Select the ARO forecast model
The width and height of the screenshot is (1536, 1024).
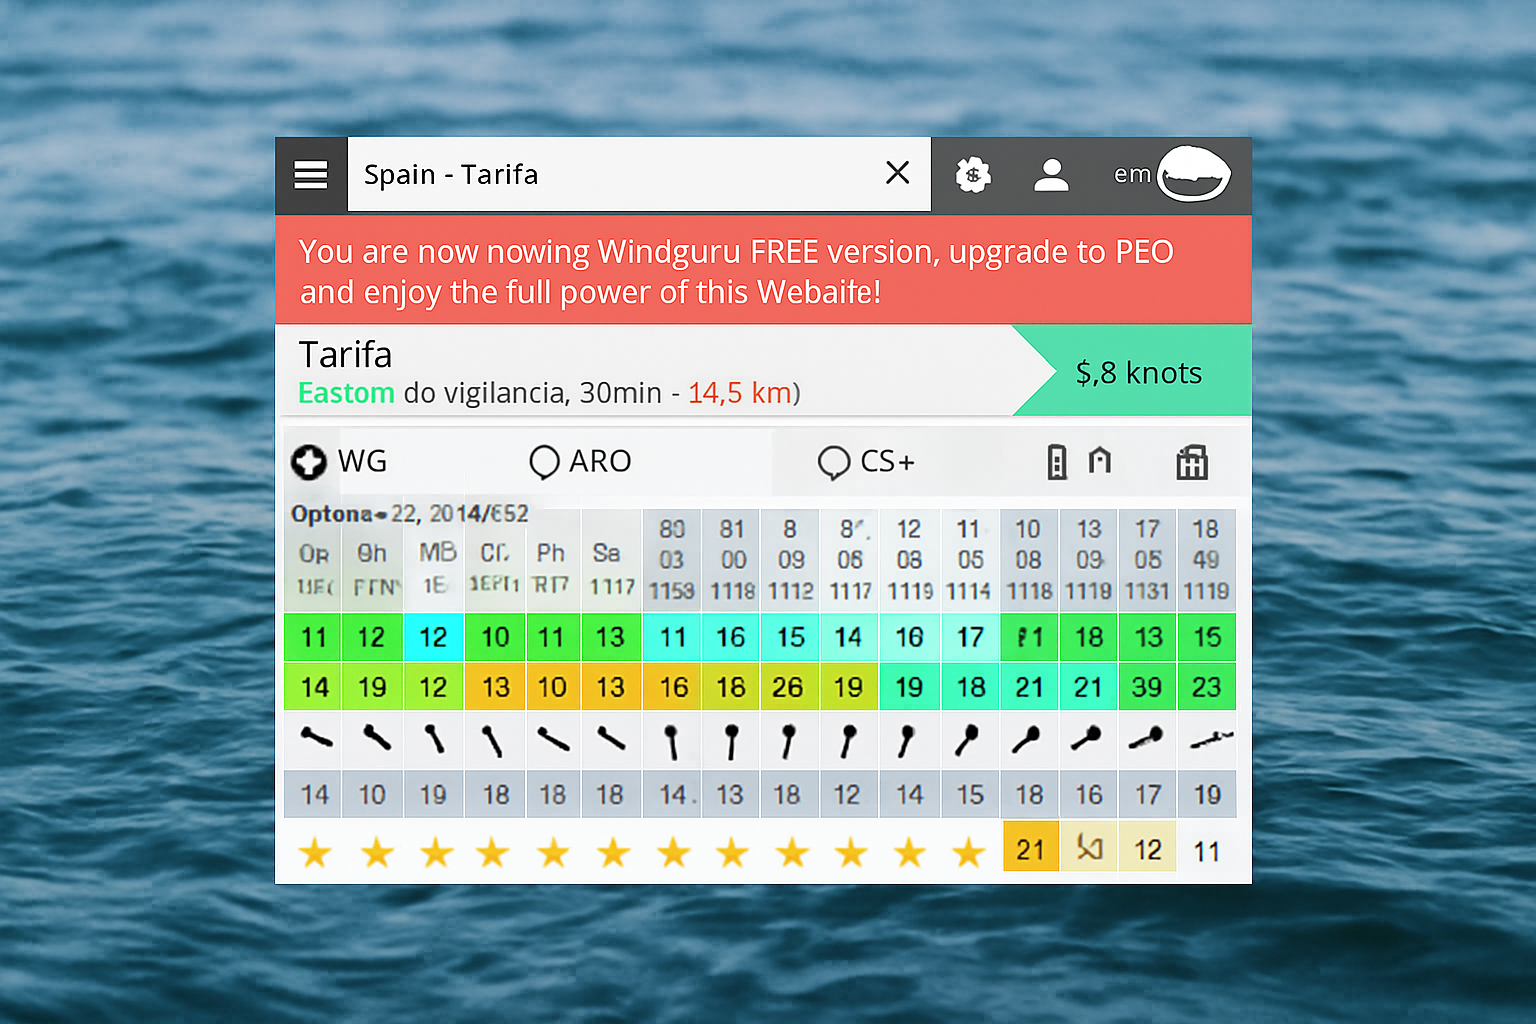click(581, 462)
